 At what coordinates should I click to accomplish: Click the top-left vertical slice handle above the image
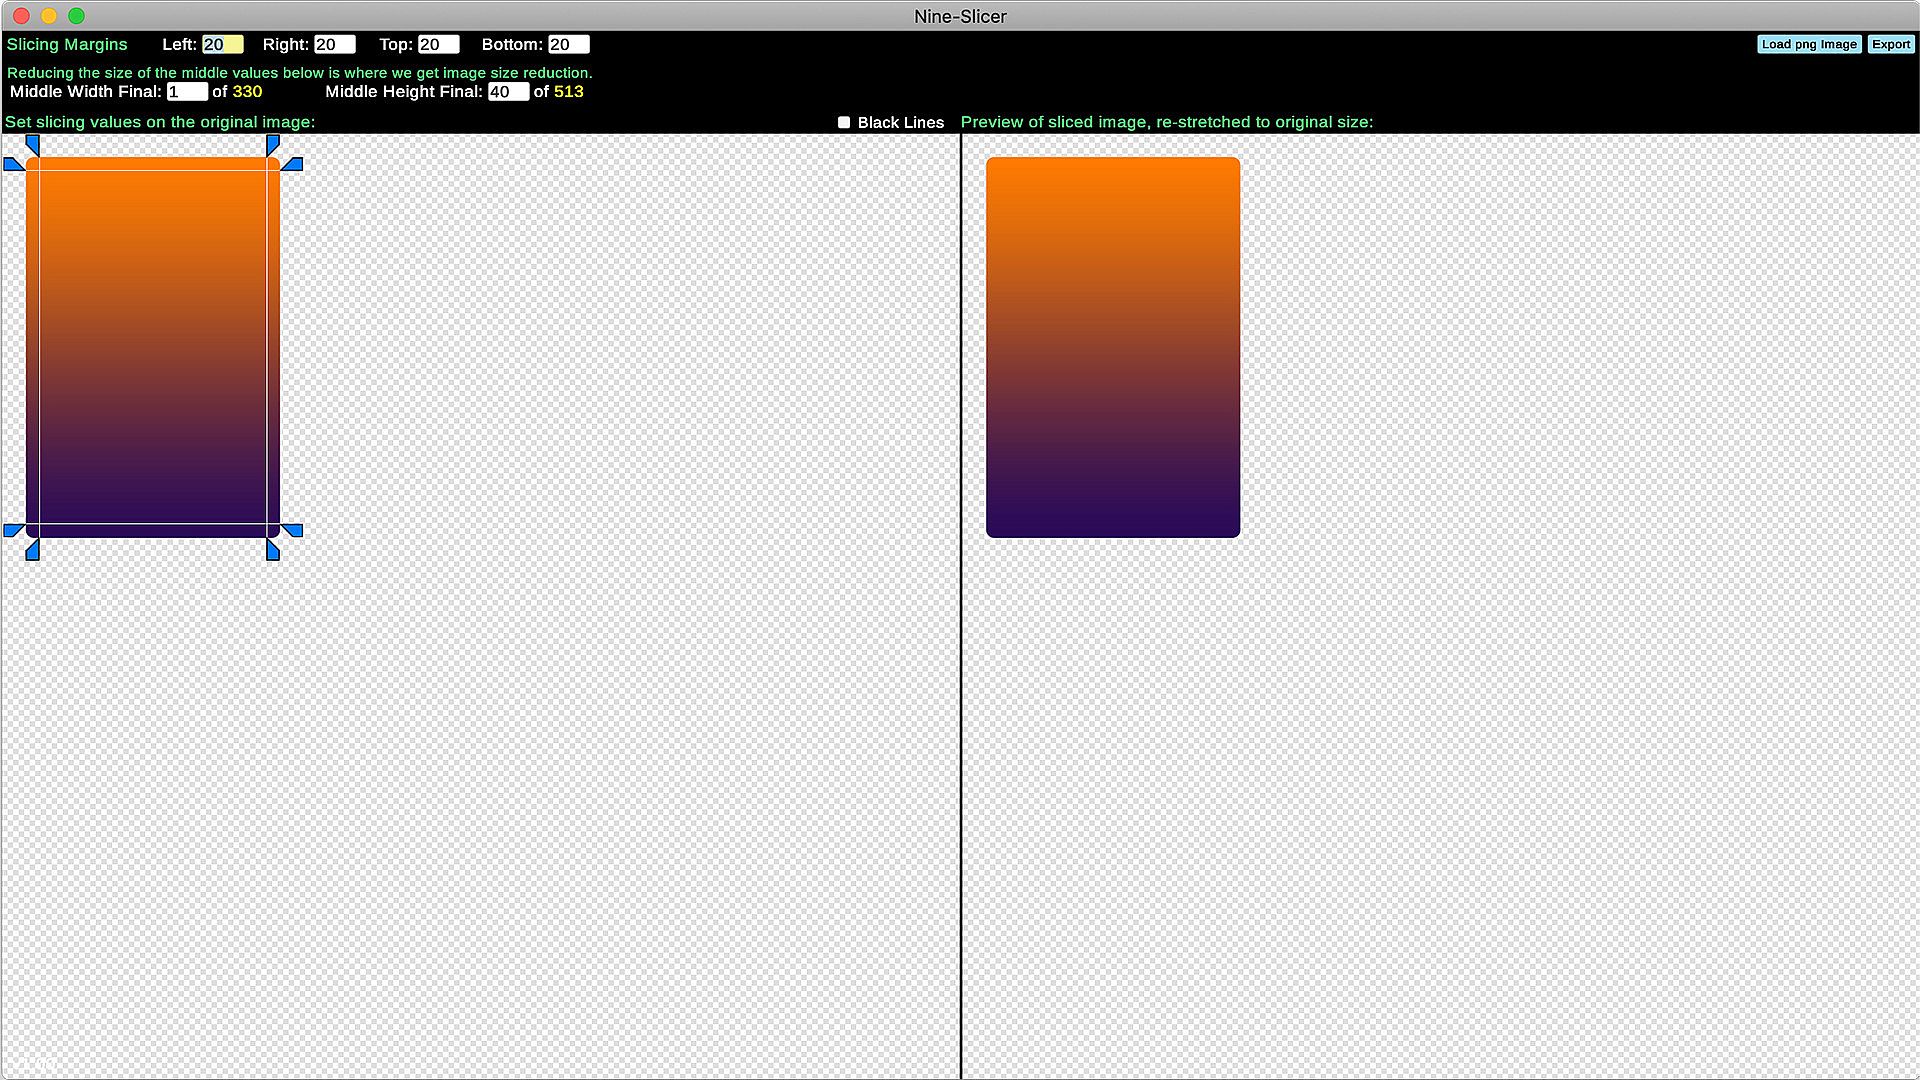pos(33,145)
